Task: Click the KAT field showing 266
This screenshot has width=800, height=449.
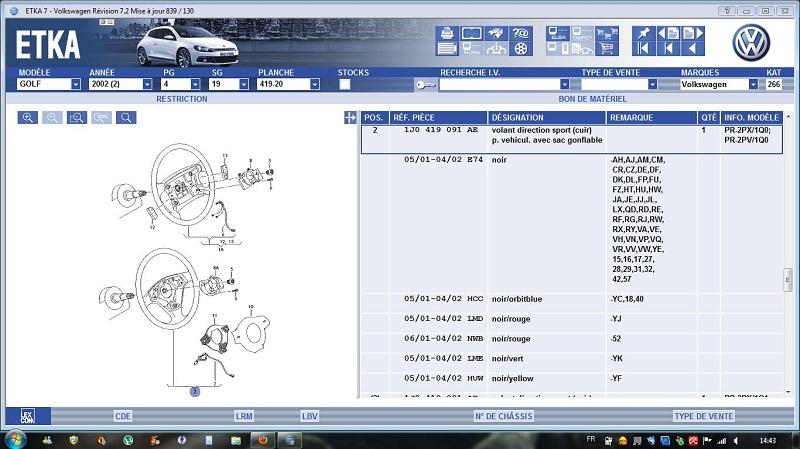Action: click(773, 84)
